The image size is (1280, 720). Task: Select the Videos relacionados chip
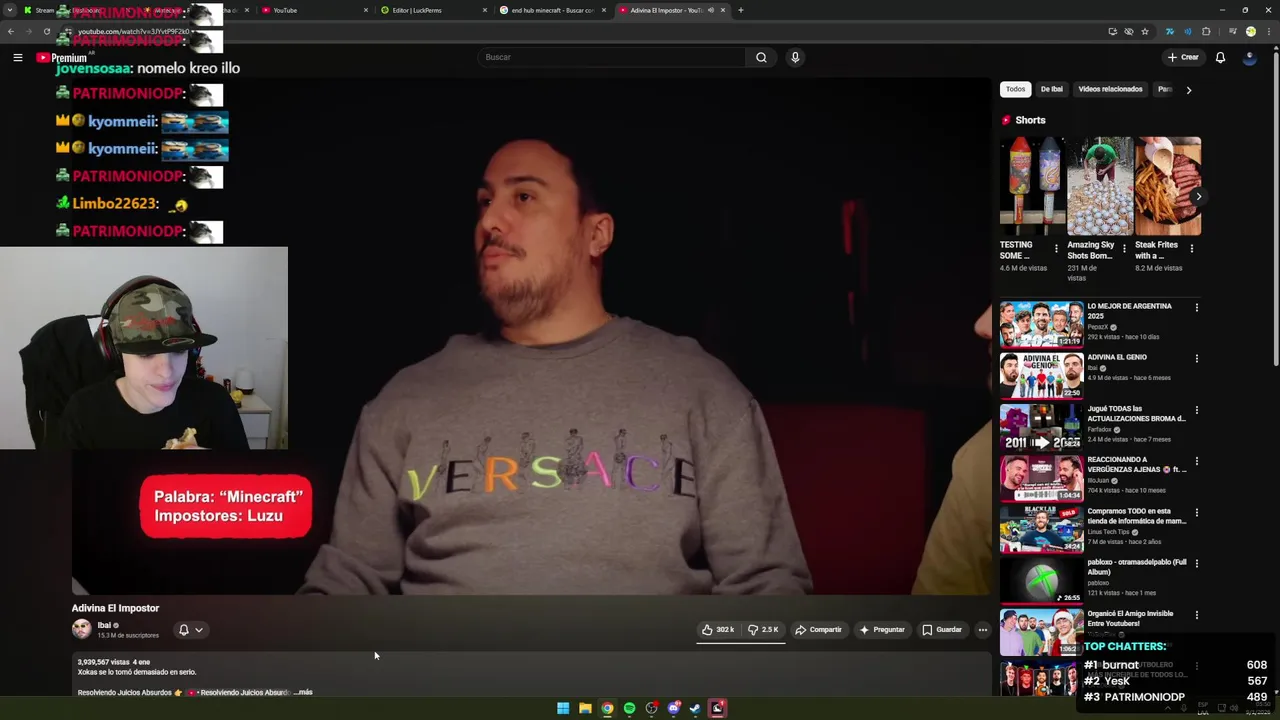click(1110, 89)
